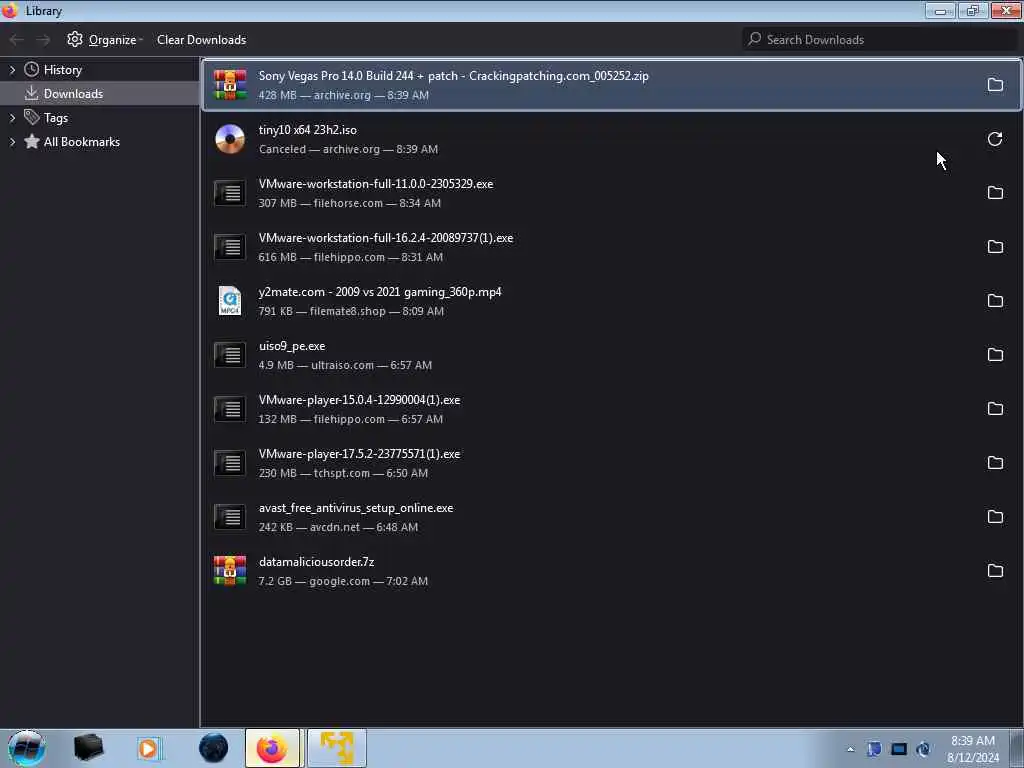Viewport: 1024px width, 768px height.
Task: Open the yellow app in taskbar
Action: [x=337, y=748]
